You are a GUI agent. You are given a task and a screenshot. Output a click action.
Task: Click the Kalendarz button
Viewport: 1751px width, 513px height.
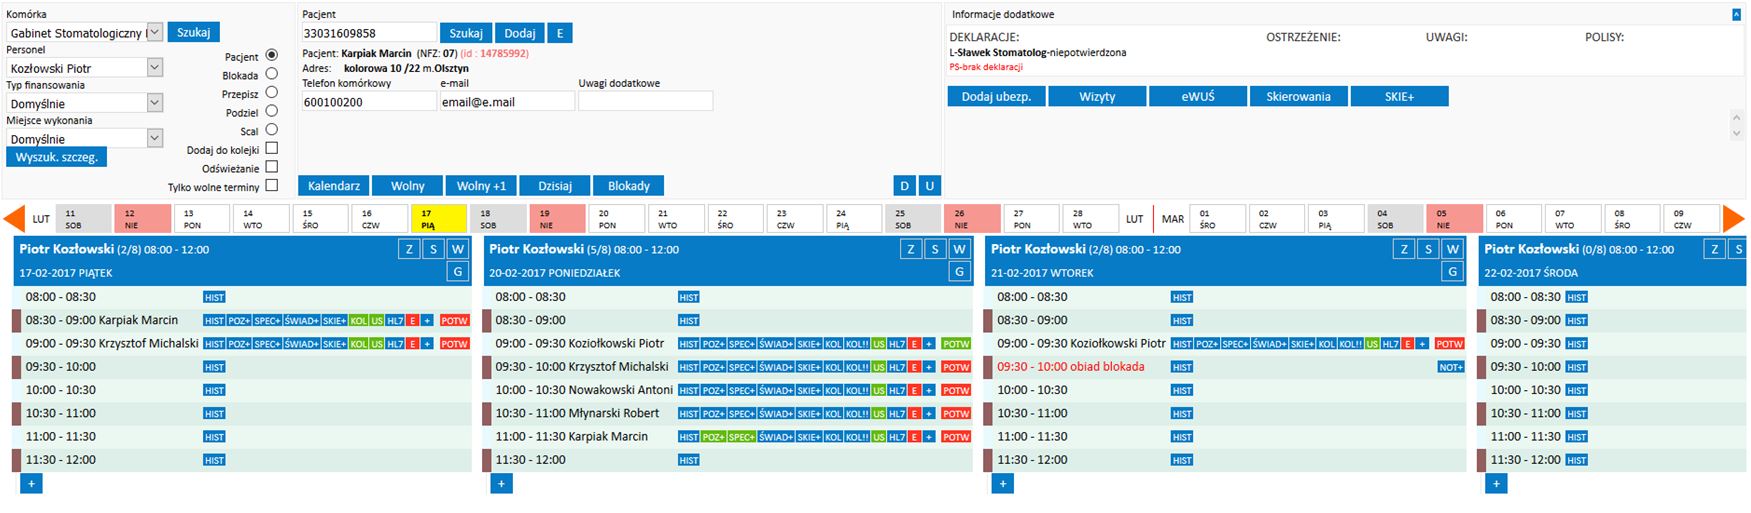333,186
